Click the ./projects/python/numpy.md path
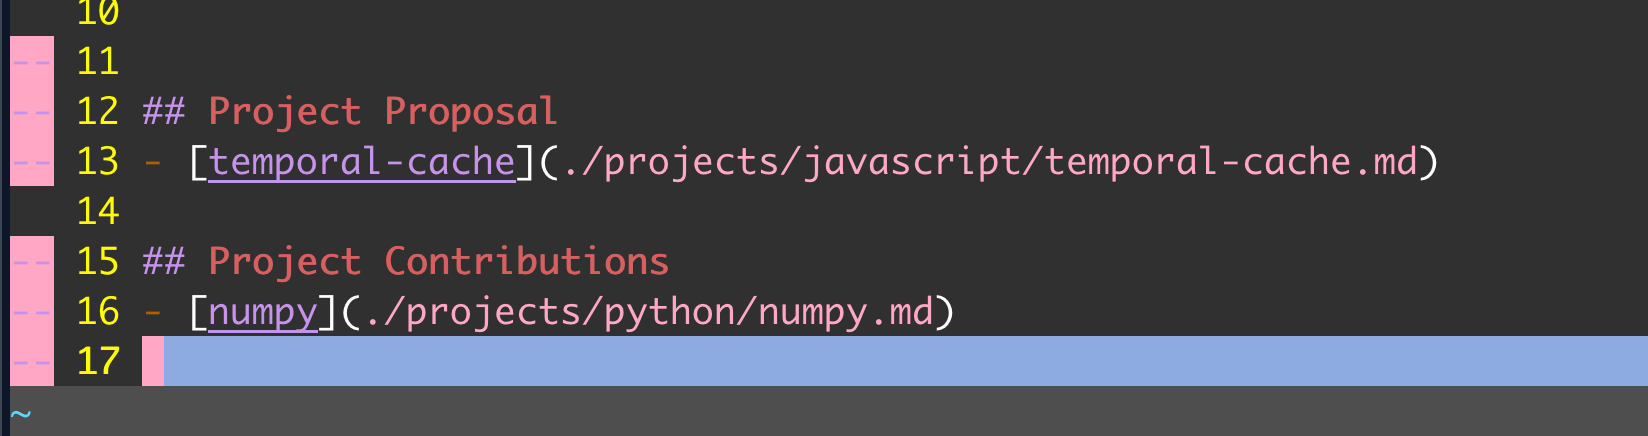The height and width of the screenshot is (436, 1648). coord(648,312)
